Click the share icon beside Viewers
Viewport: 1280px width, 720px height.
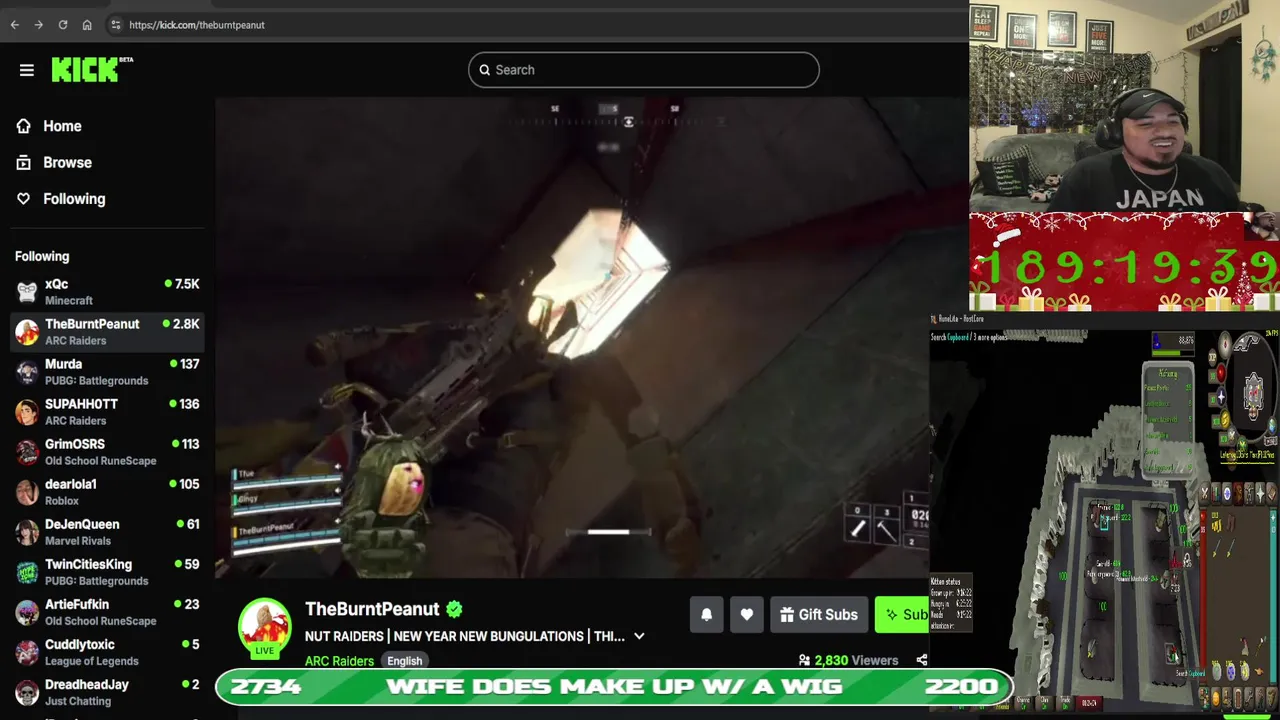point(921,660)
